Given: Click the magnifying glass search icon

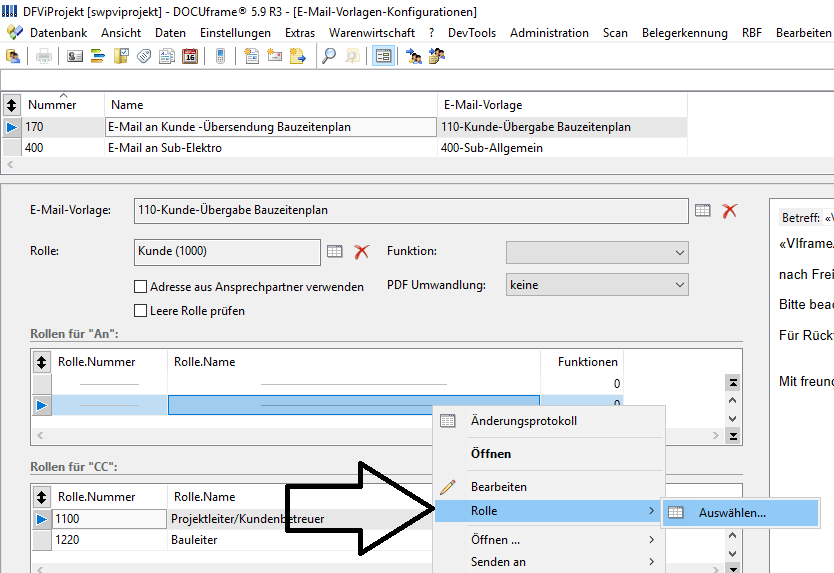Looking at the screenshot, I should tap(329, 56).
